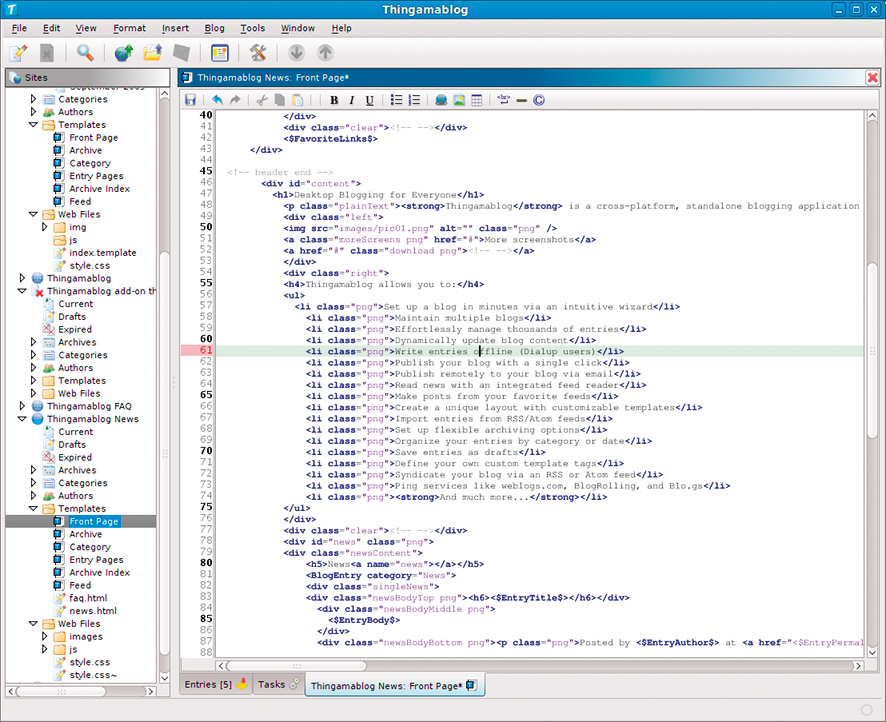Viewport: 886px width, 722px height.
Task: Open the Insert menu
Action: [175, 28]
